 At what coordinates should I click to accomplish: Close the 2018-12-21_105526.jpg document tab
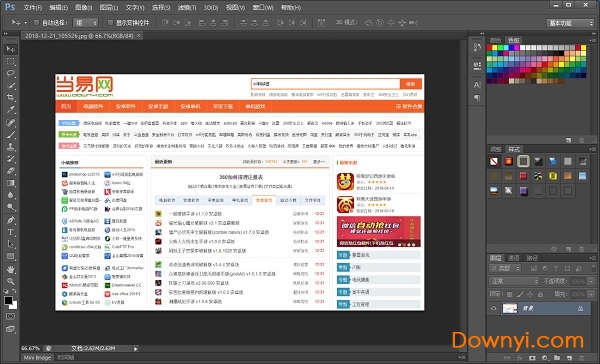139,36
